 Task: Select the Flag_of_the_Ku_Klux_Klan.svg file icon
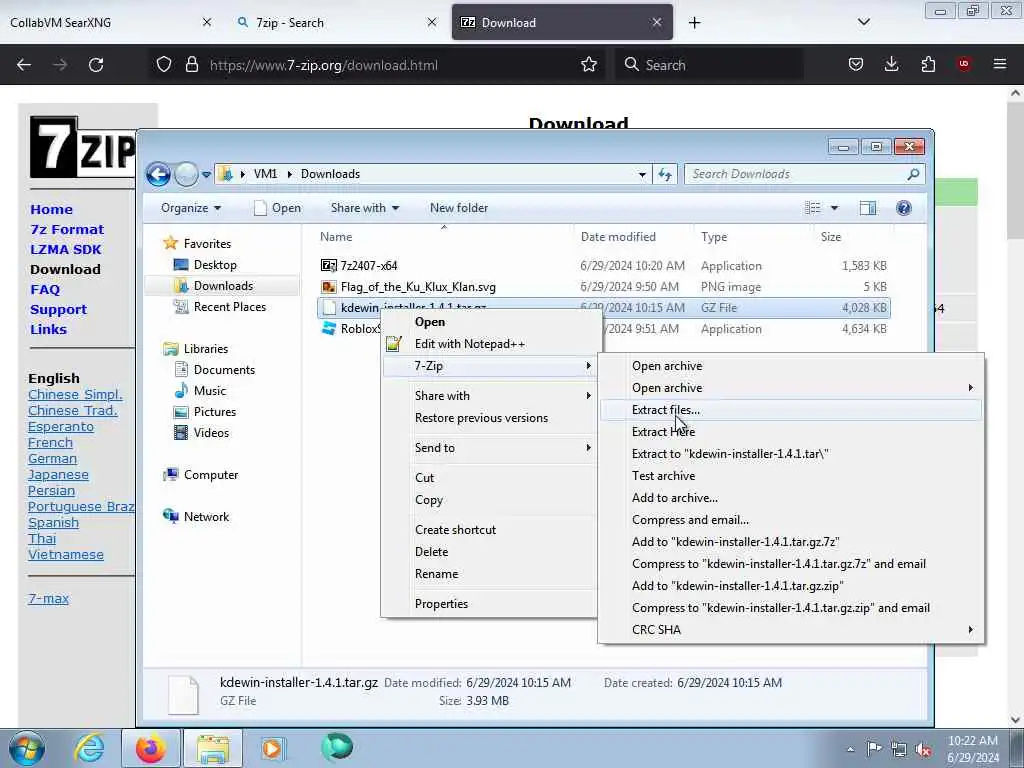pos(328,287)
